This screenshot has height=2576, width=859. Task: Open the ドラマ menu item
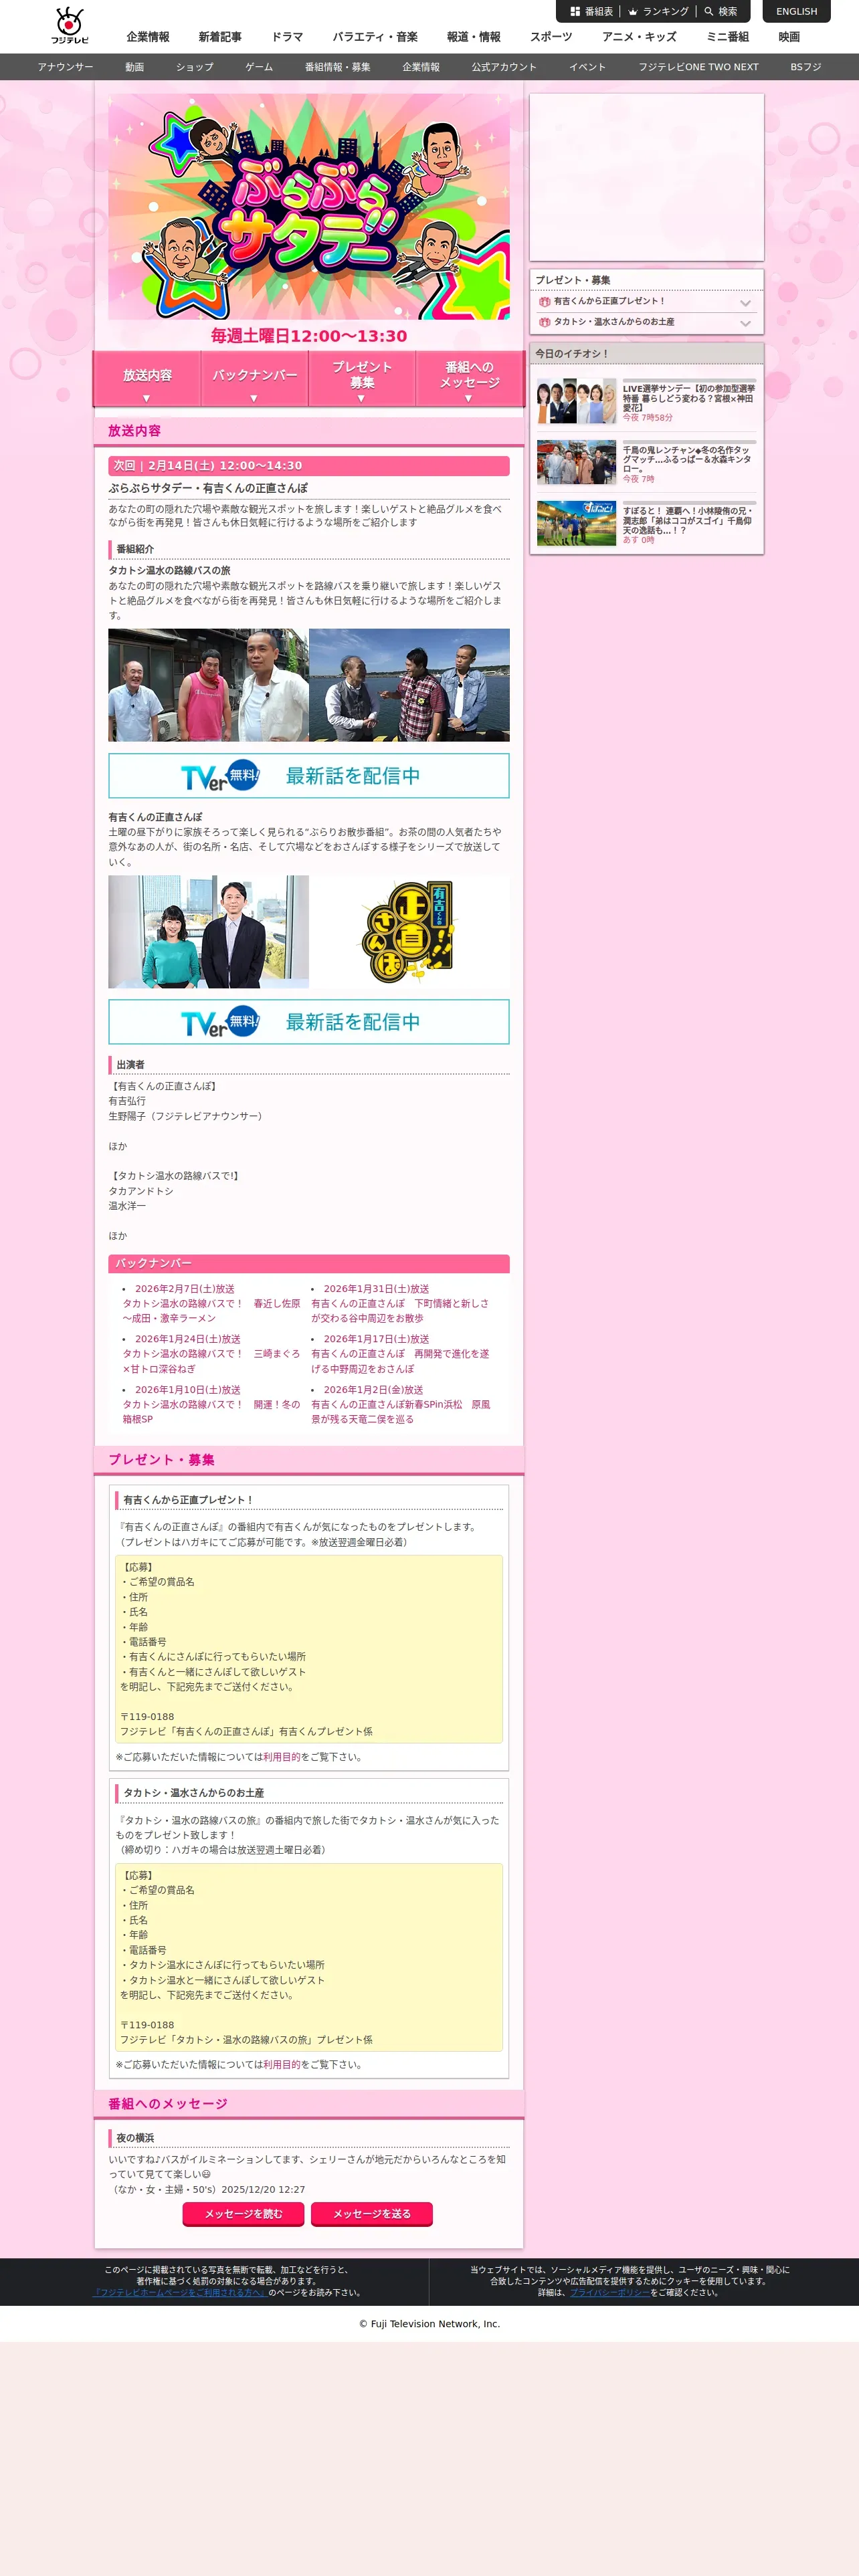pos(287,37)
